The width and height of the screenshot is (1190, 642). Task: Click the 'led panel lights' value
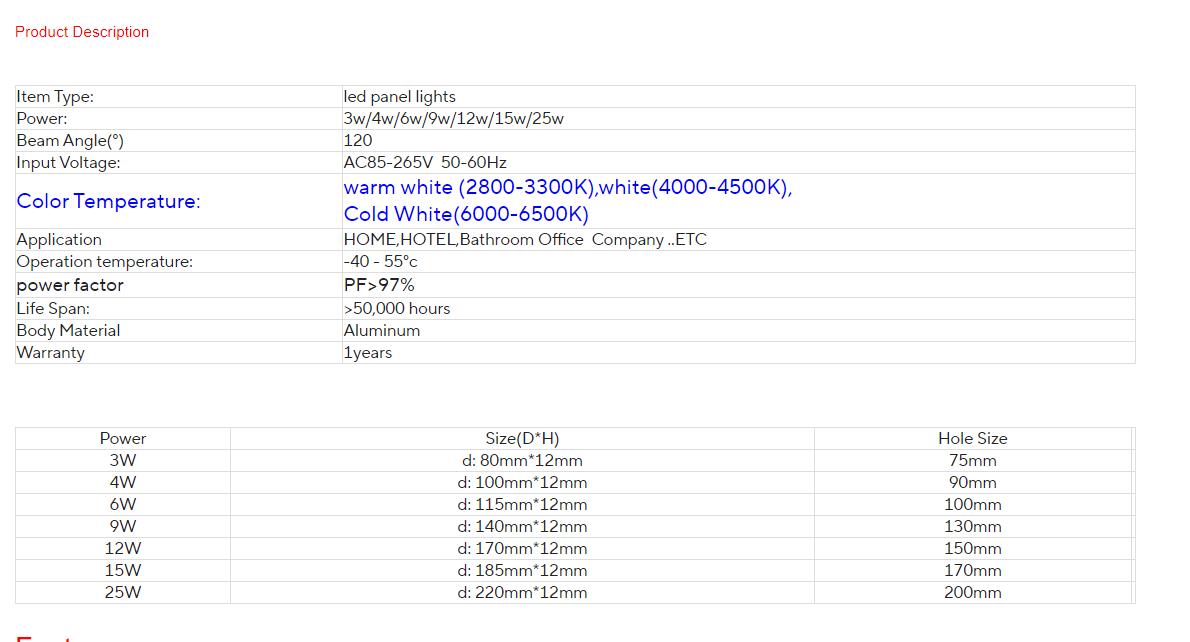(399, 97)
